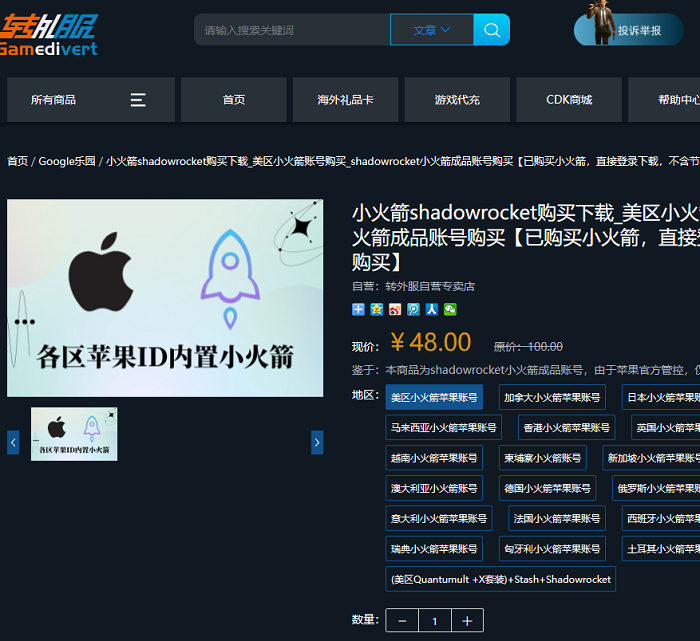Click the search keyword input field
The width and height of the screenshot is (700, 641).
coord(292,30)
